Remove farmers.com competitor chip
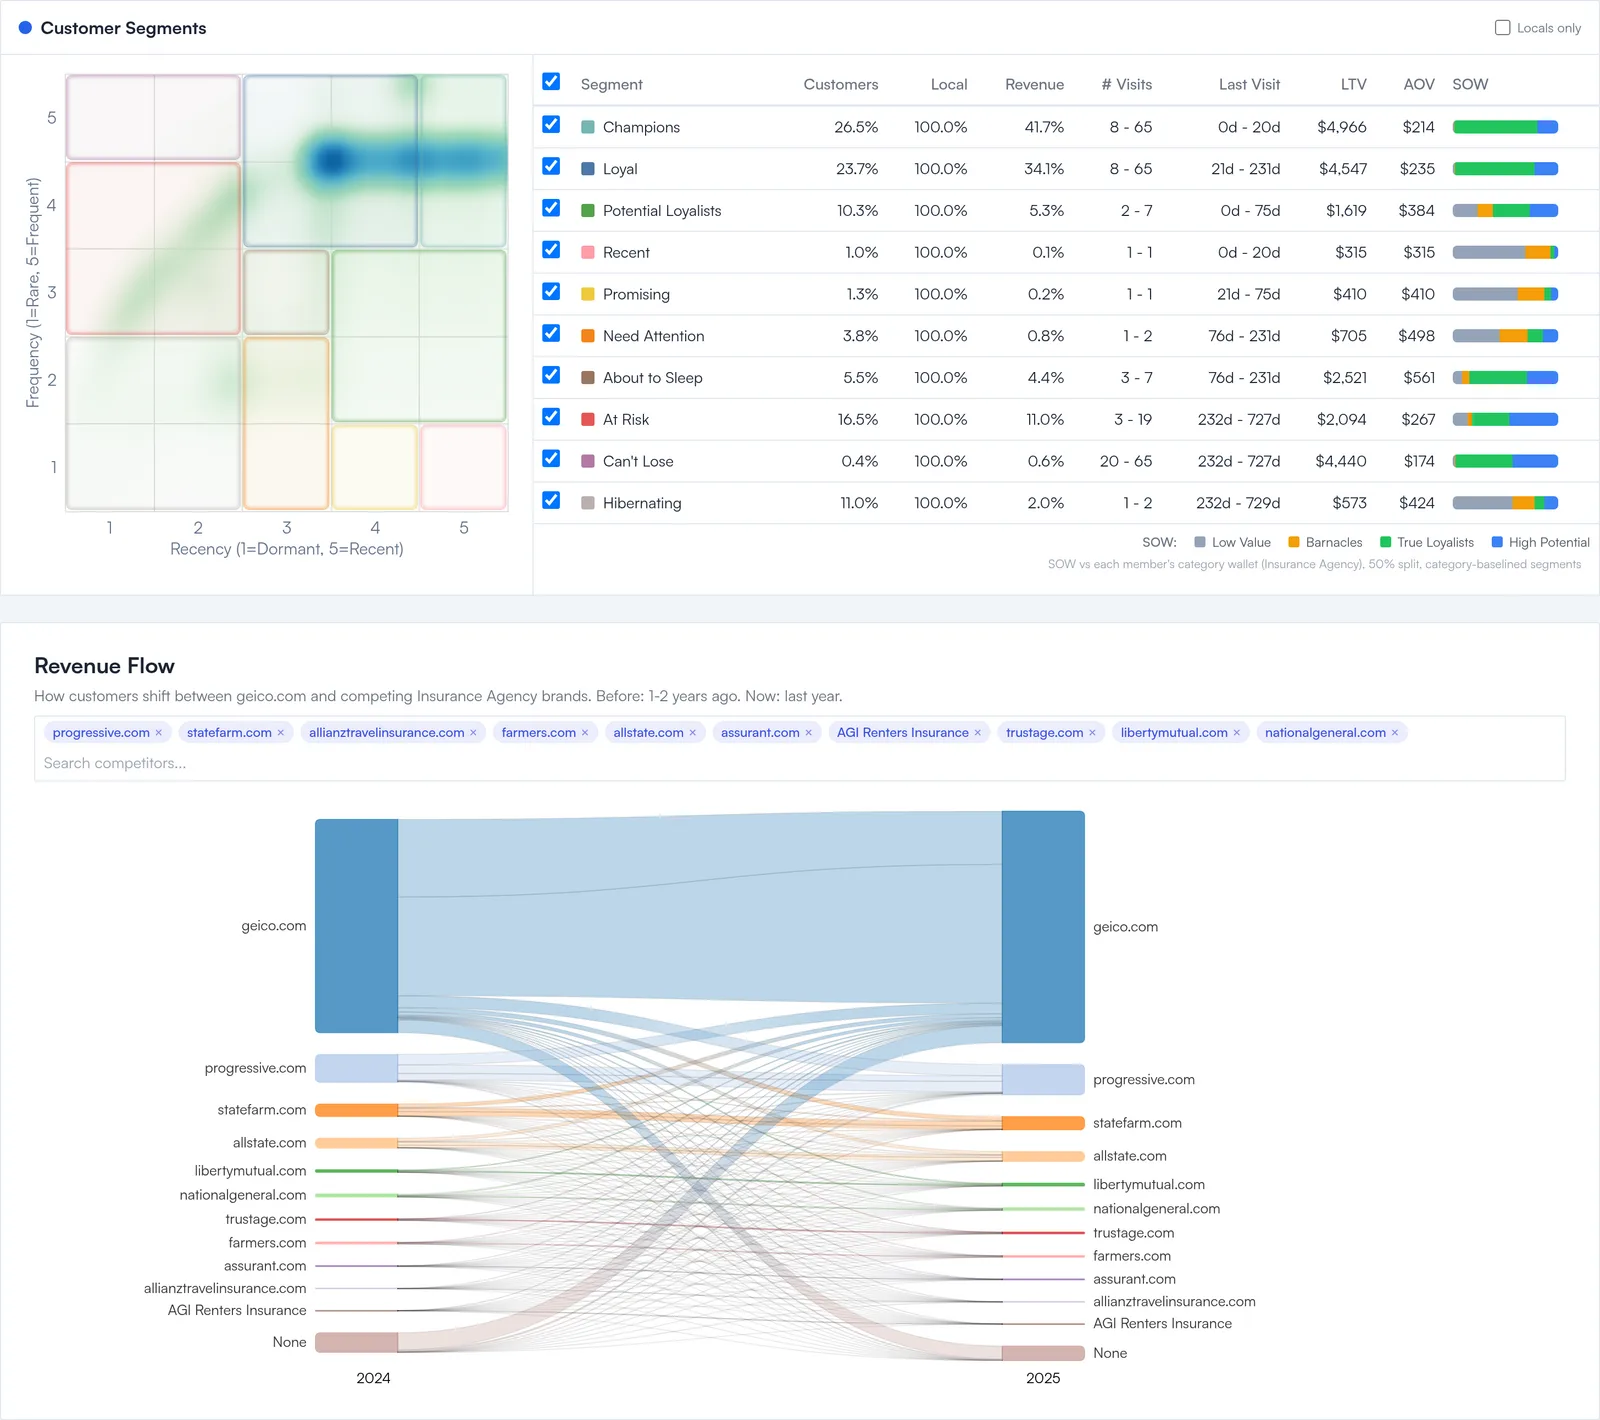 (585, 733)
